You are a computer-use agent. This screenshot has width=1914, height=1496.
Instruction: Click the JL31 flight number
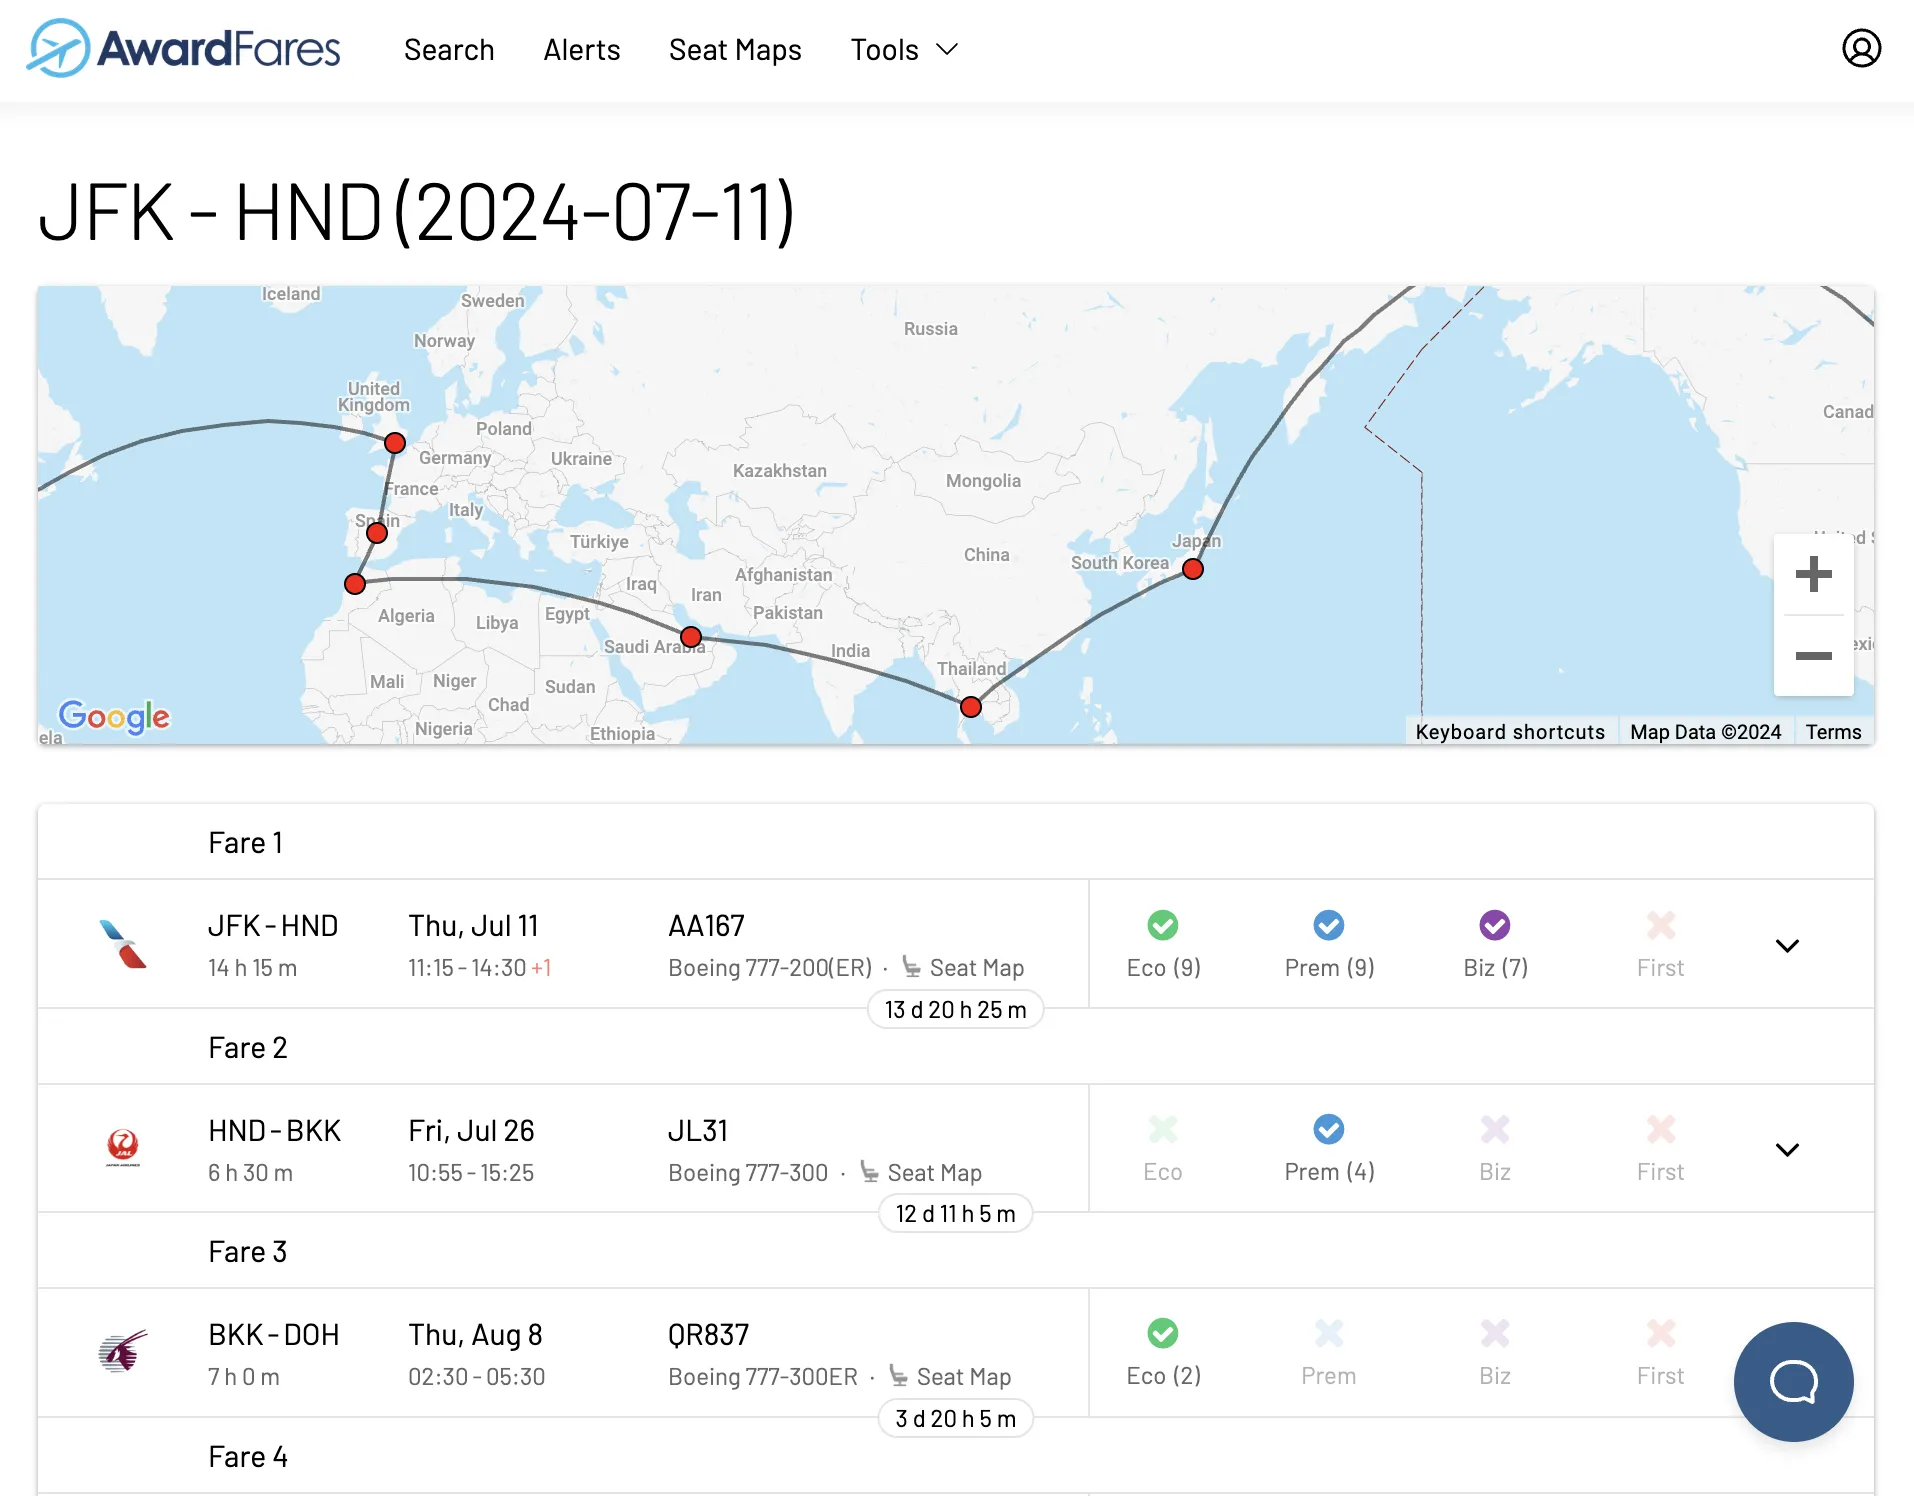(x=698, y=1130)
